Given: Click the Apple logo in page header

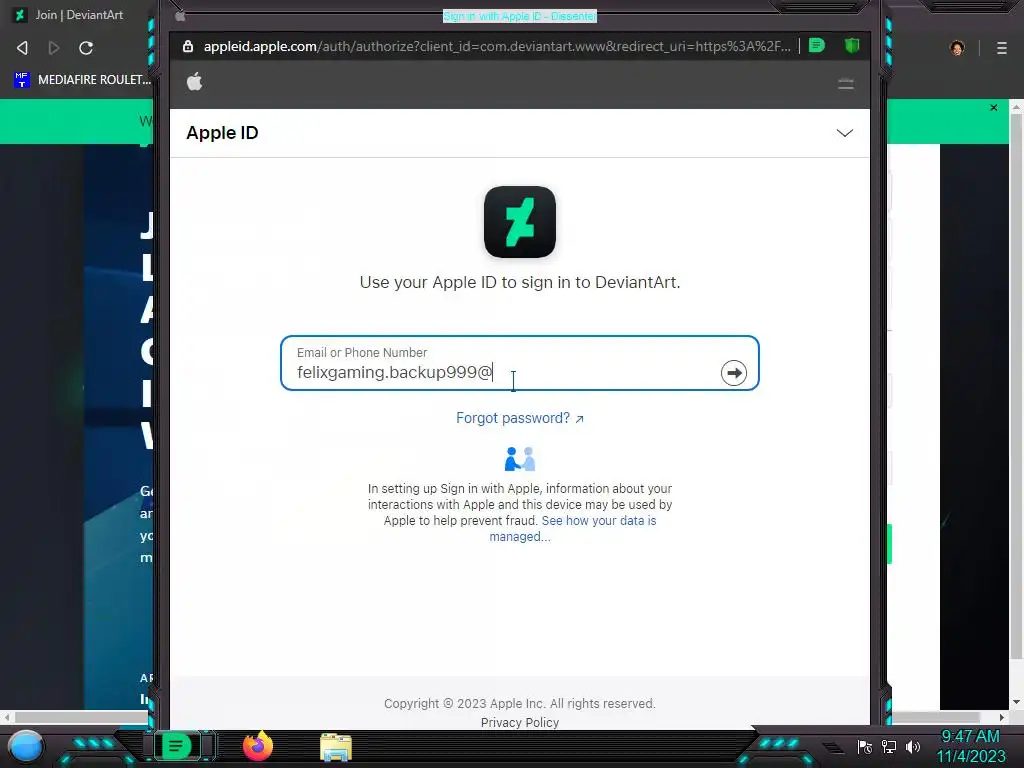Looking at the screenshot, I should (195, 82).
